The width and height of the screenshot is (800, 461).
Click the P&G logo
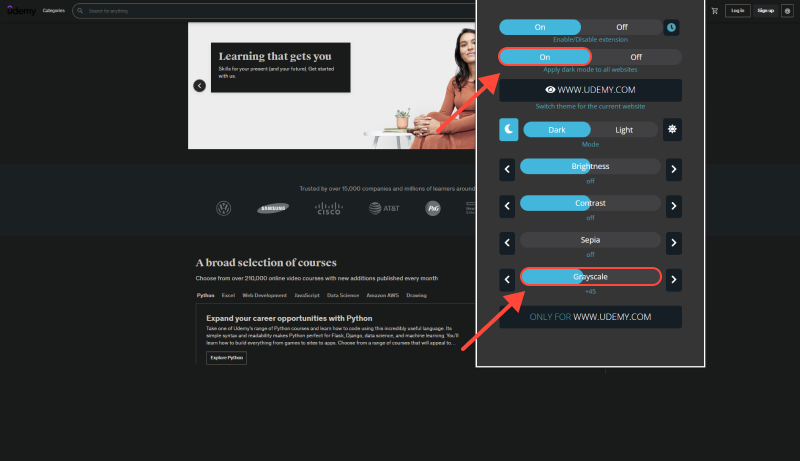433,208
